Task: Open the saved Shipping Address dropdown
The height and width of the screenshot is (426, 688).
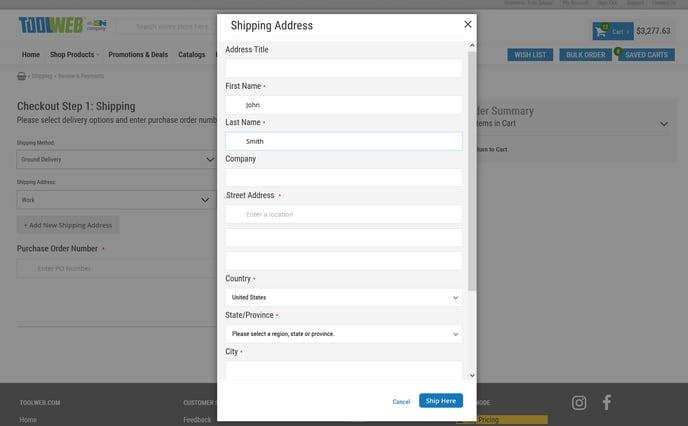Action: pos(116,200)
